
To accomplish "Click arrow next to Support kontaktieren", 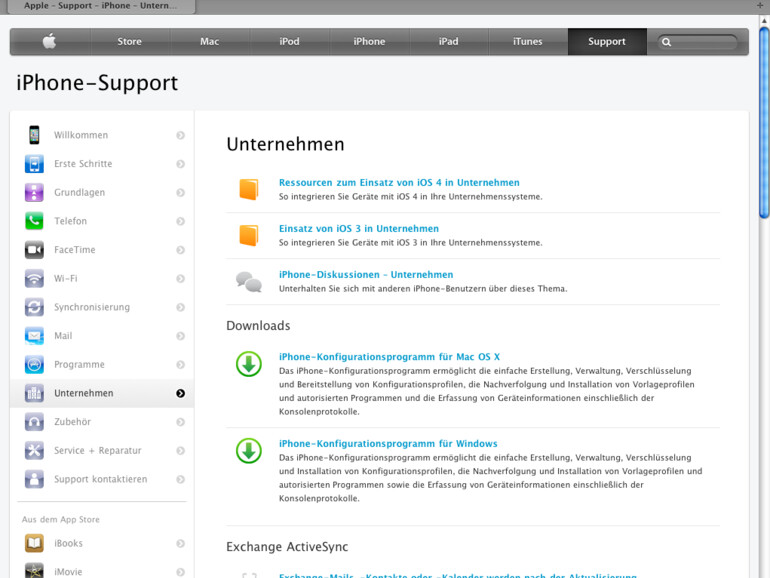I will 181,479.
